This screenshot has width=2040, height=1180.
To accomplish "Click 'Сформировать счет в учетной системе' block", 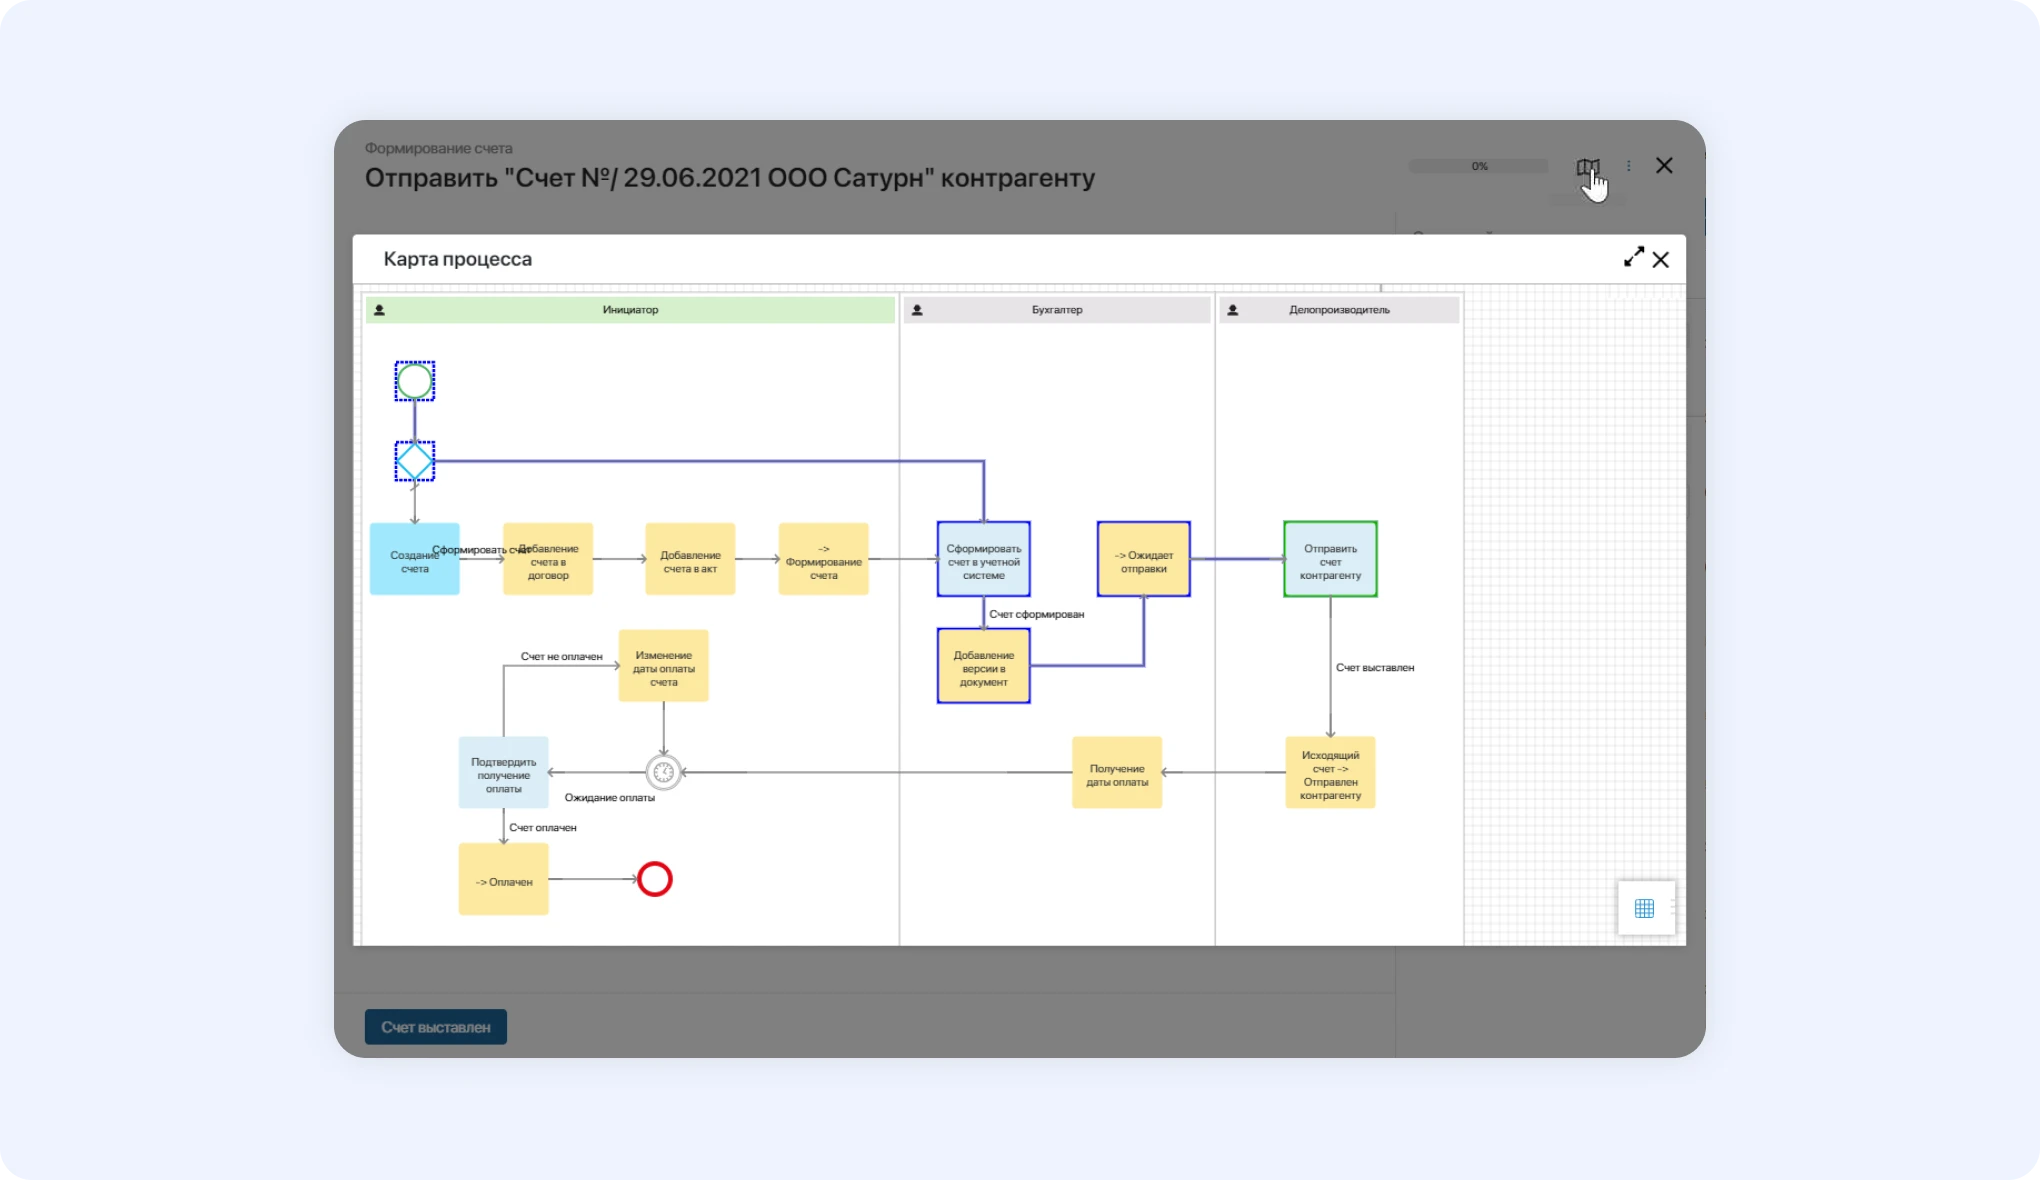I will (983, 560).
